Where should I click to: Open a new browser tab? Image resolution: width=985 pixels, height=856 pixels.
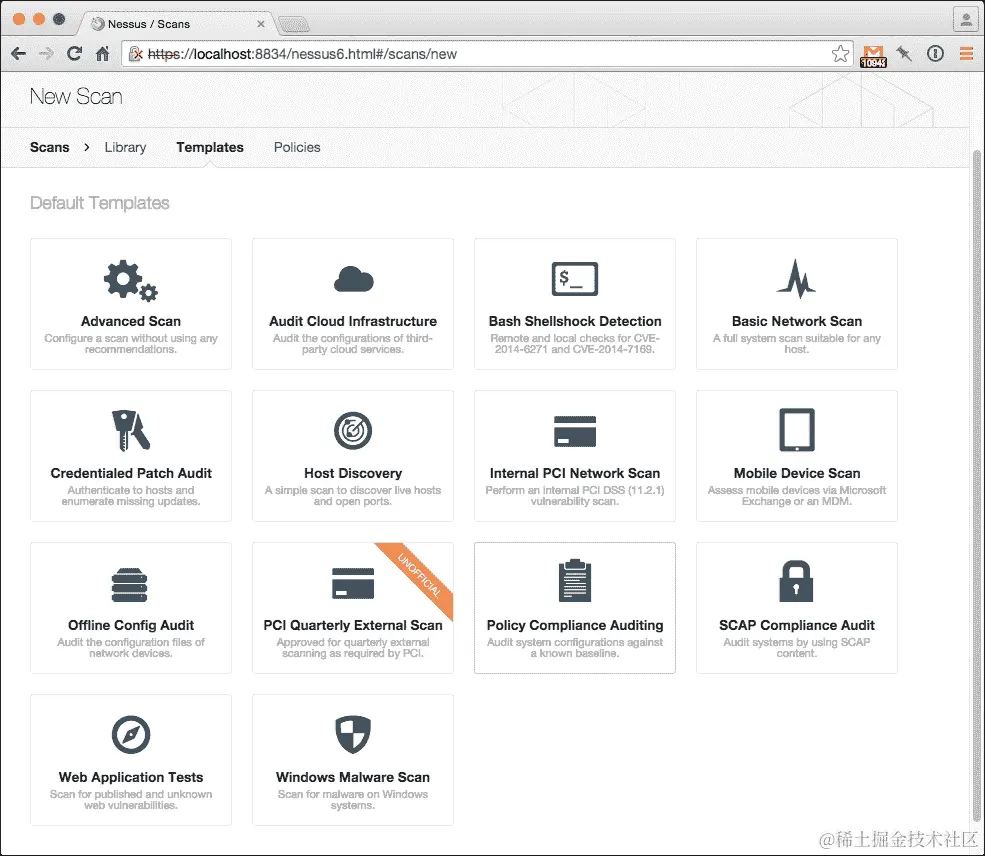coord(293,25)
